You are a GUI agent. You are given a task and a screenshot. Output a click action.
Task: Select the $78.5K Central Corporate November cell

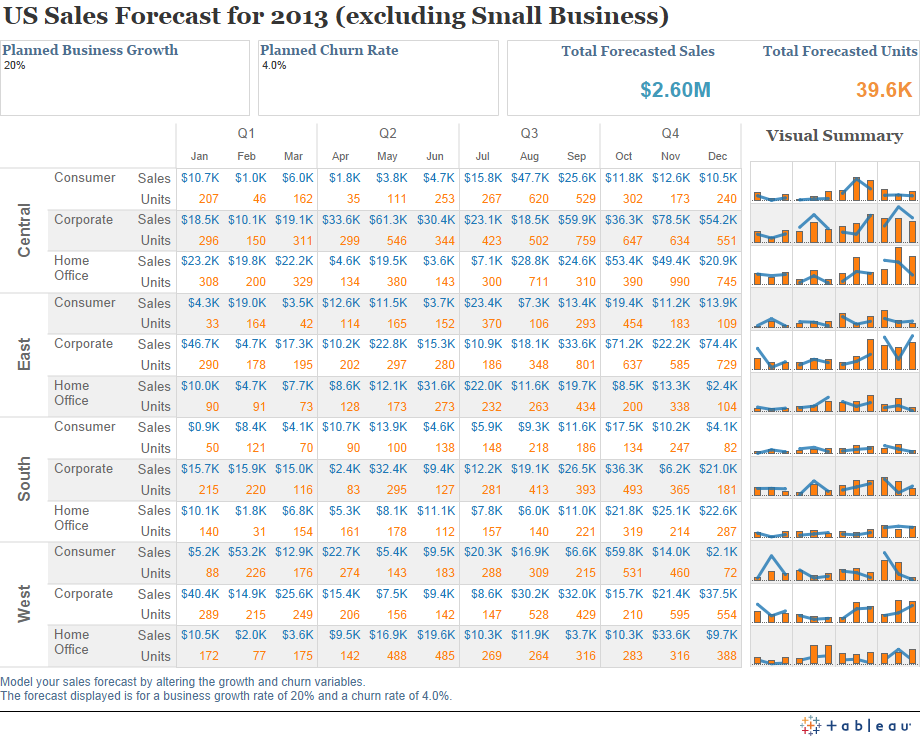pyautogui.click(x=670, y=219)
